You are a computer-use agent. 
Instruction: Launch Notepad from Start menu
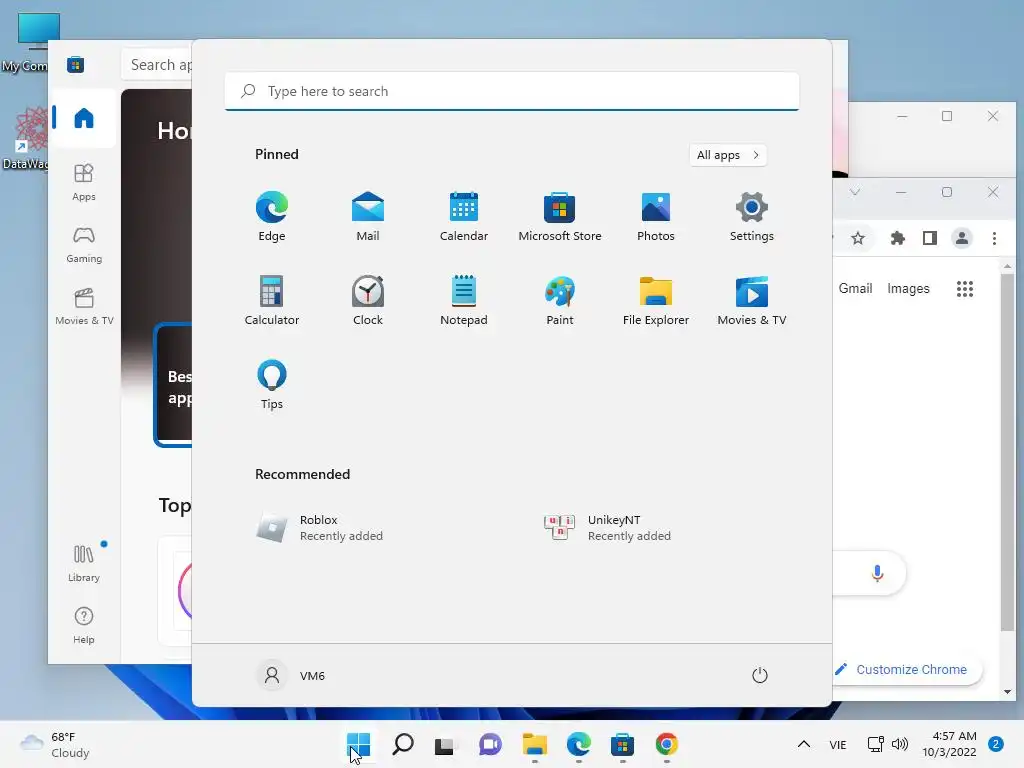[464, 300]
